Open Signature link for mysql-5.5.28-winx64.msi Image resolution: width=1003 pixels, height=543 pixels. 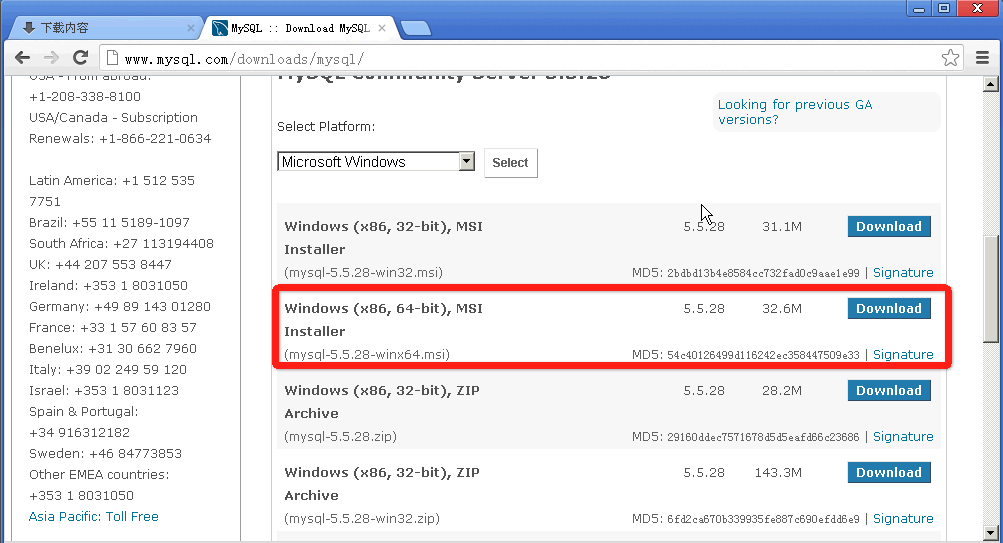tap(902, 355)
